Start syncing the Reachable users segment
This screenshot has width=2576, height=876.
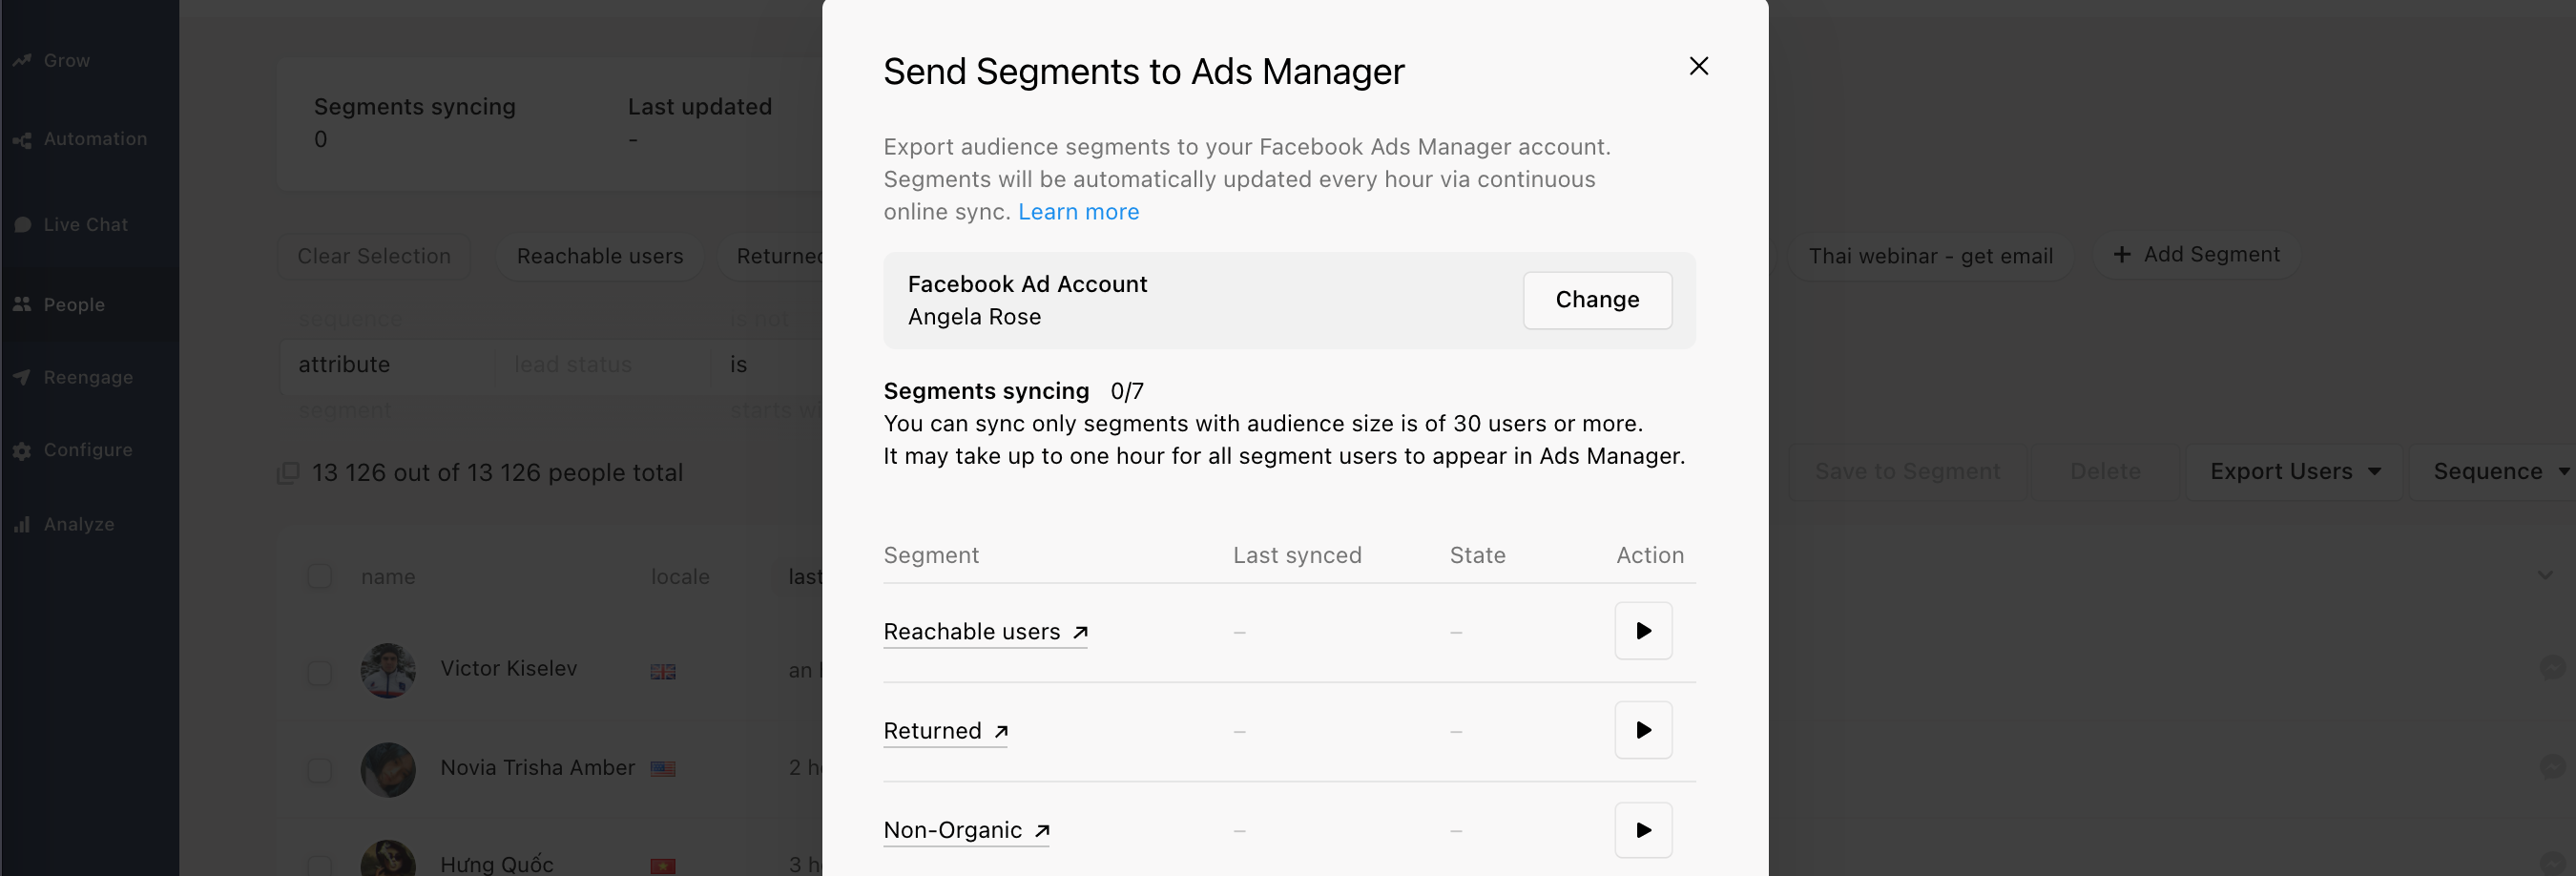(1643, 631)
